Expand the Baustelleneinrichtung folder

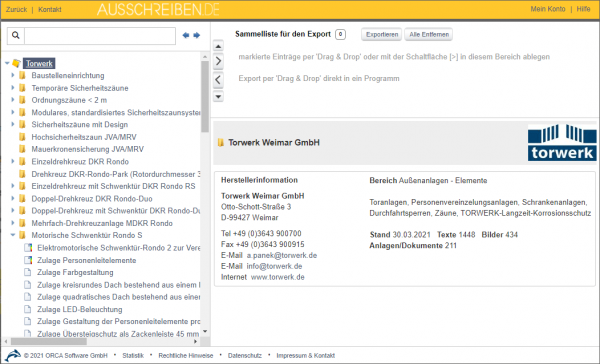point(13,75)
